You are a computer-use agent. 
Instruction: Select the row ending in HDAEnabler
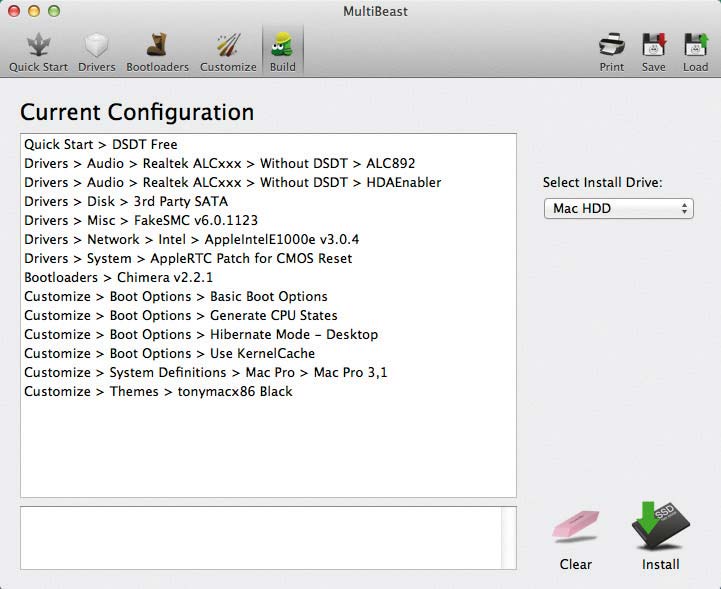[x=268, y=183]
